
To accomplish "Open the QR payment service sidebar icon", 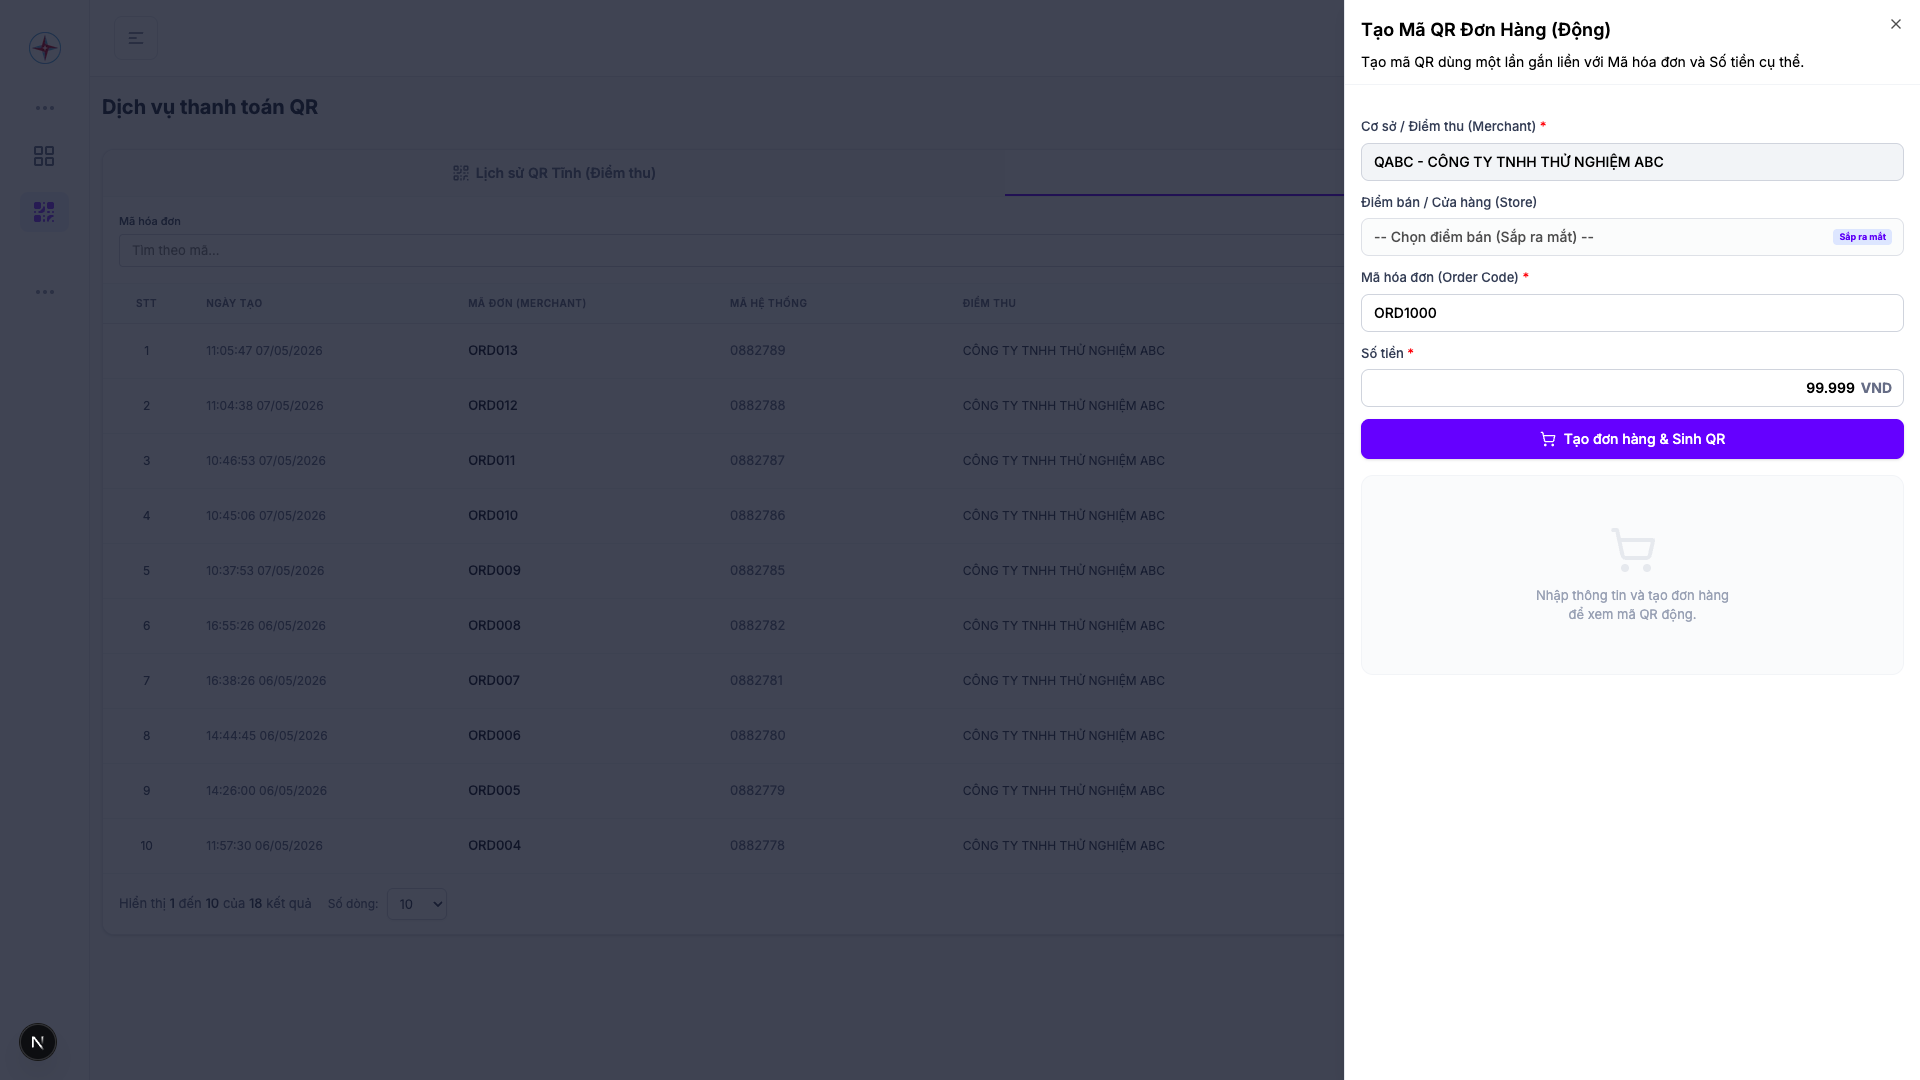I will (x=44, y=212).
